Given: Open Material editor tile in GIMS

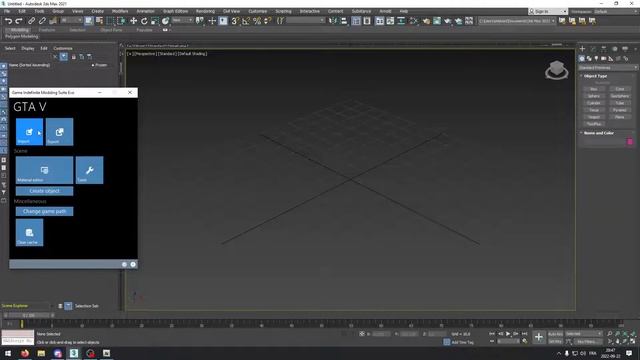Looking at the screenshot, I should click(44, 170).
